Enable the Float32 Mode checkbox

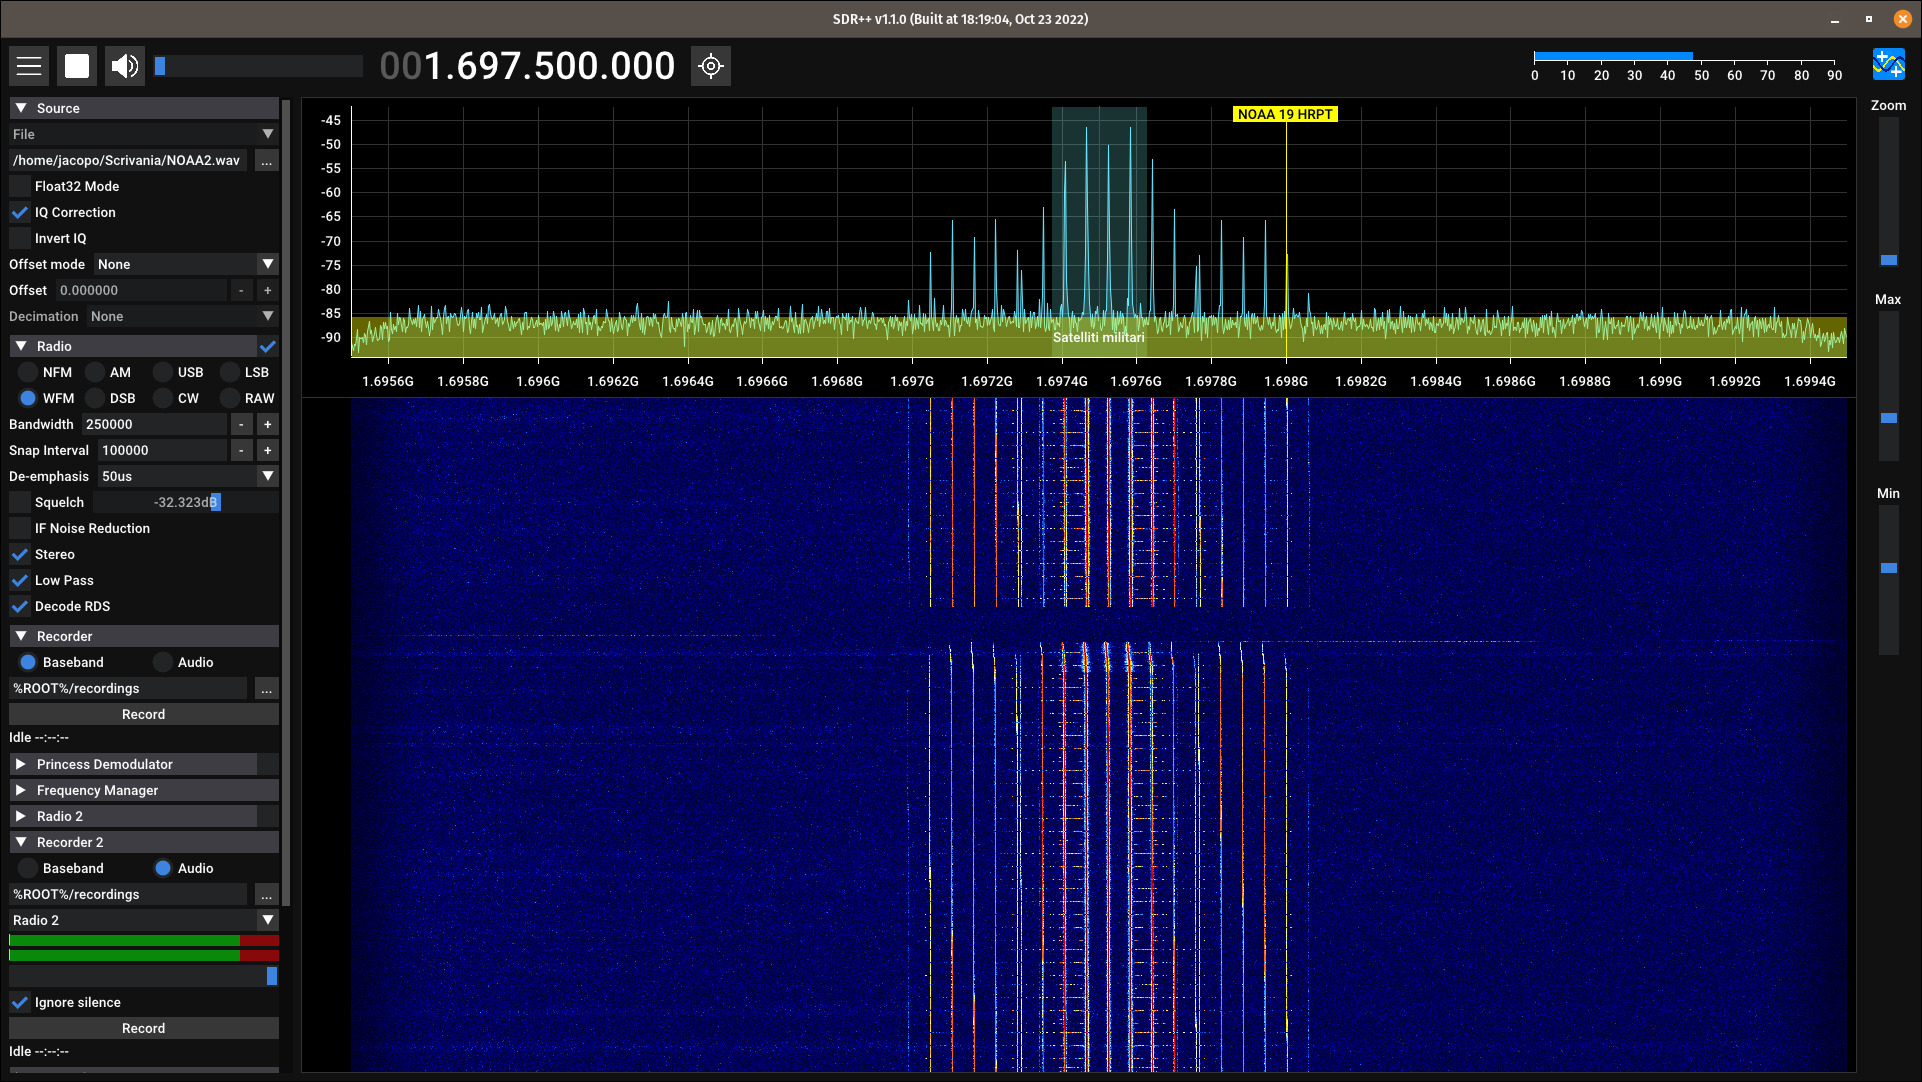[20, 186]
